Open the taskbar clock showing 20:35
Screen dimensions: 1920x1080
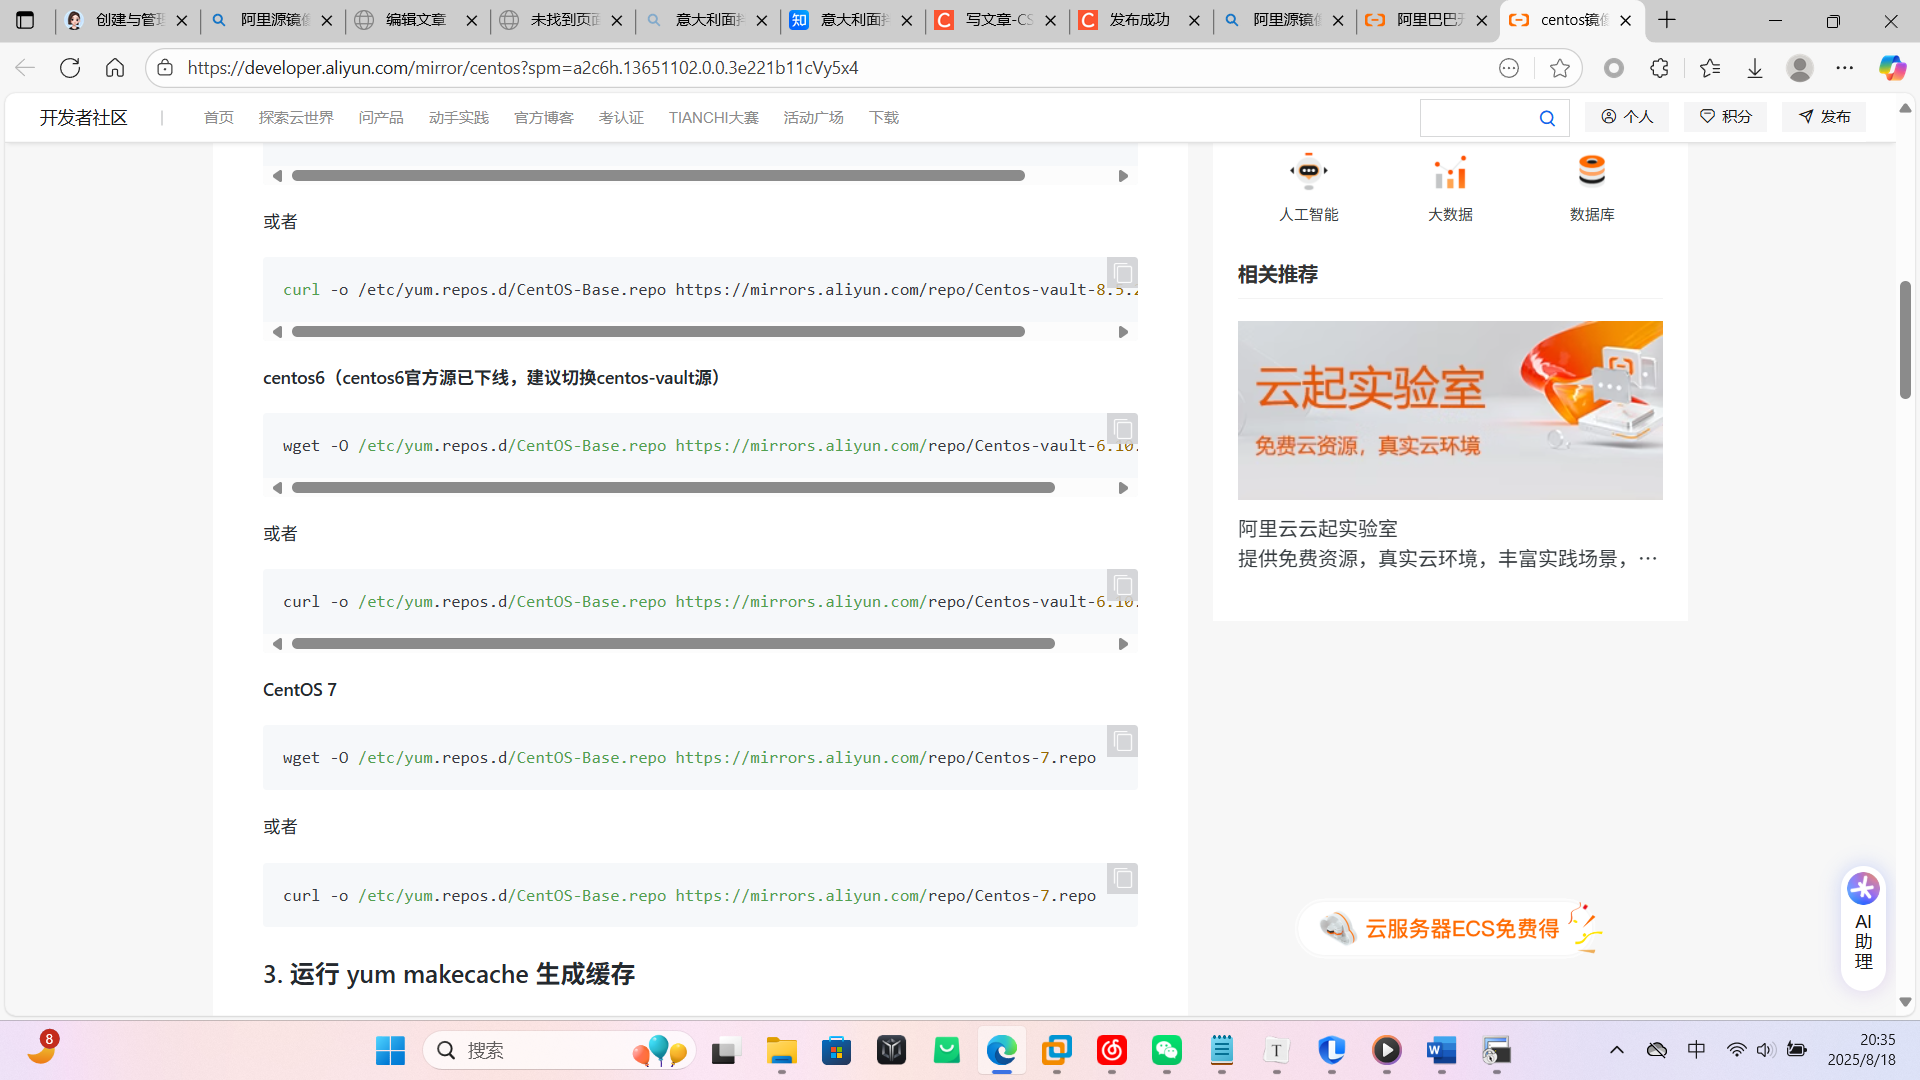coord(1861,1050)
